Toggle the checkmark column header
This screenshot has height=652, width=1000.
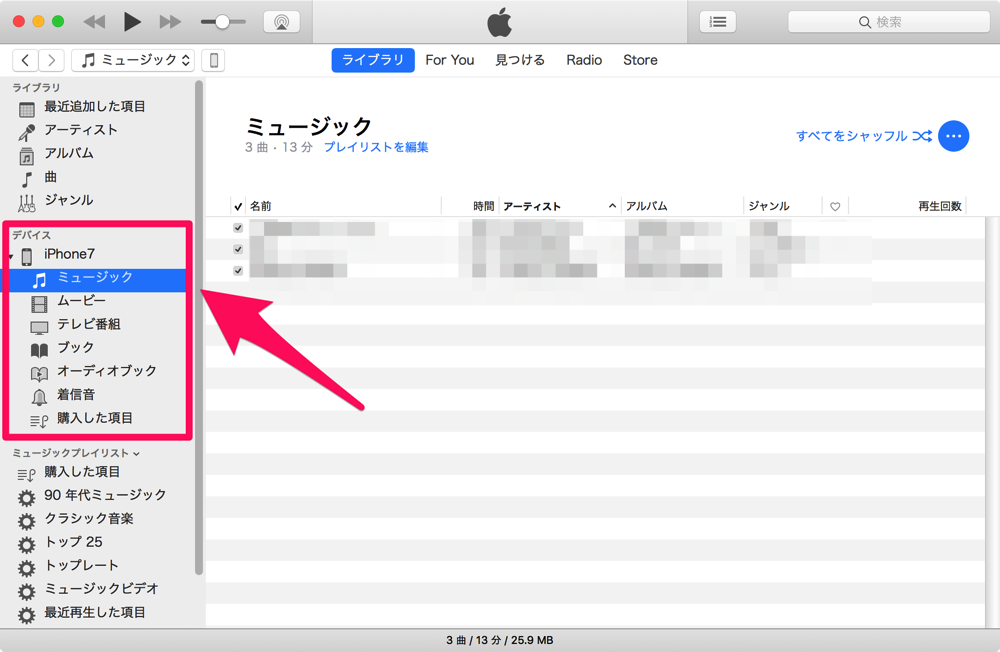coord(238,206)
